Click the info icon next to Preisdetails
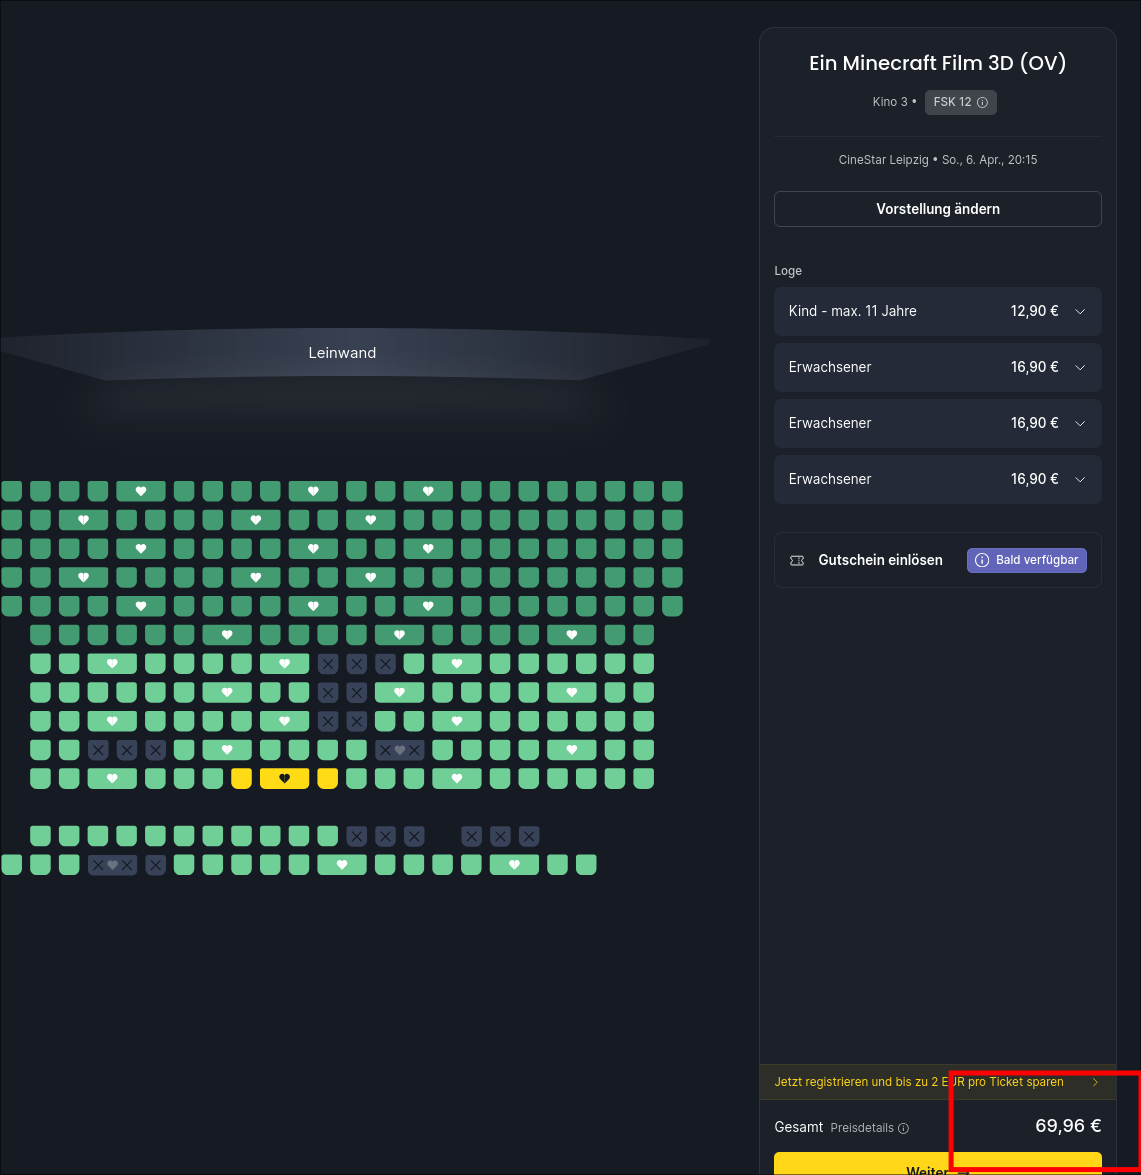 point(903,1128)
